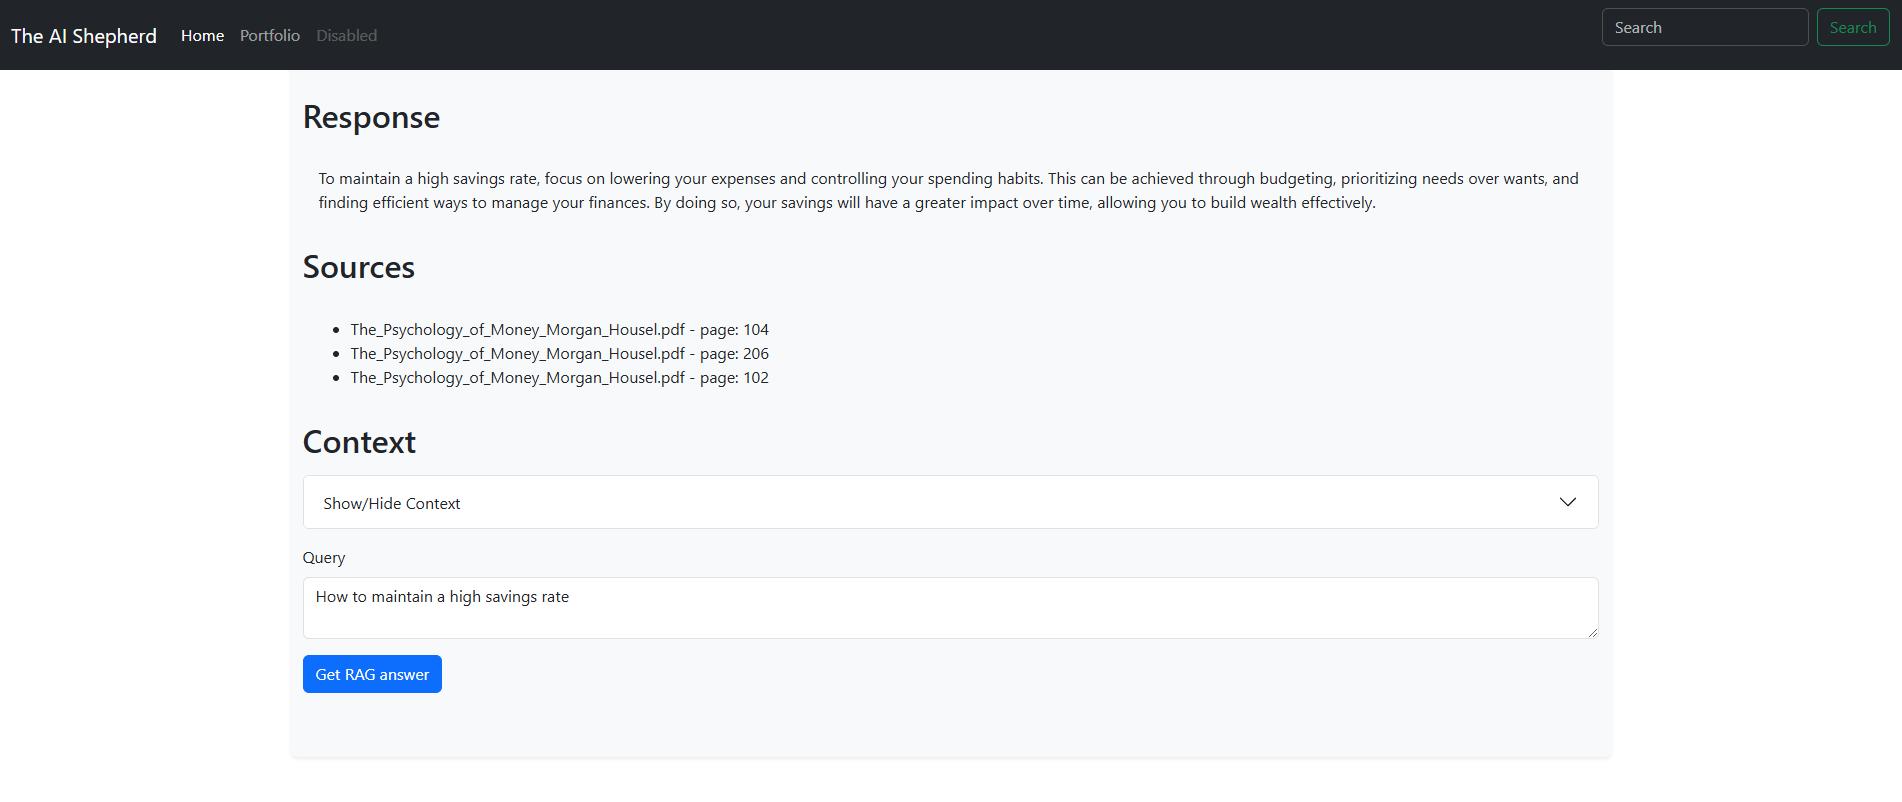Open The AI Shepherd brand link
Image resolution: width=1902 pixels, height=802 pixels.
click(x=84, y=36)
